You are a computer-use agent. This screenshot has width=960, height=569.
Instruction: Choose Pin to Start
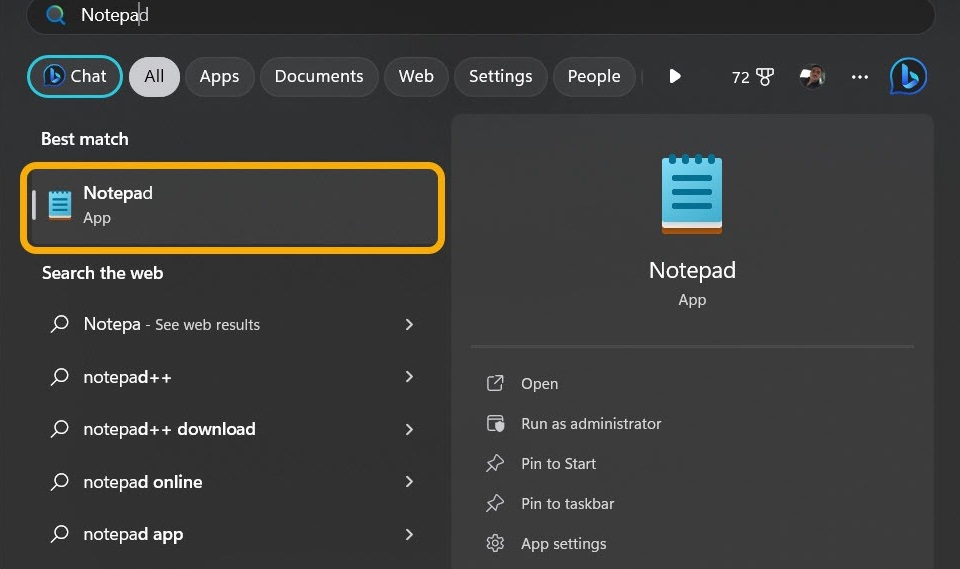pos(558,464)
